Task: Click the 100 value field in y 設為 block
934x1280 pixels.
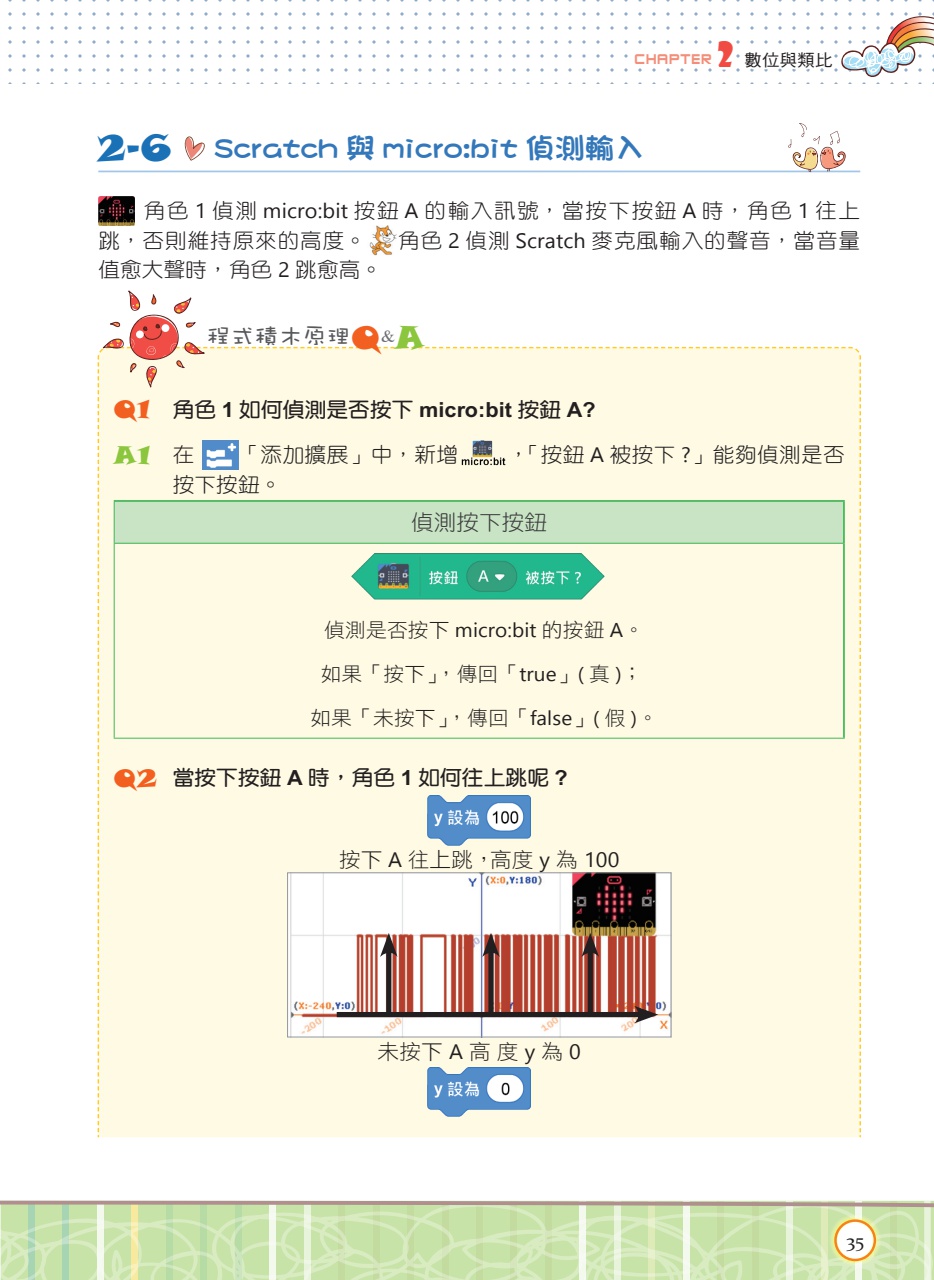Action: click(x=506, y=818)
